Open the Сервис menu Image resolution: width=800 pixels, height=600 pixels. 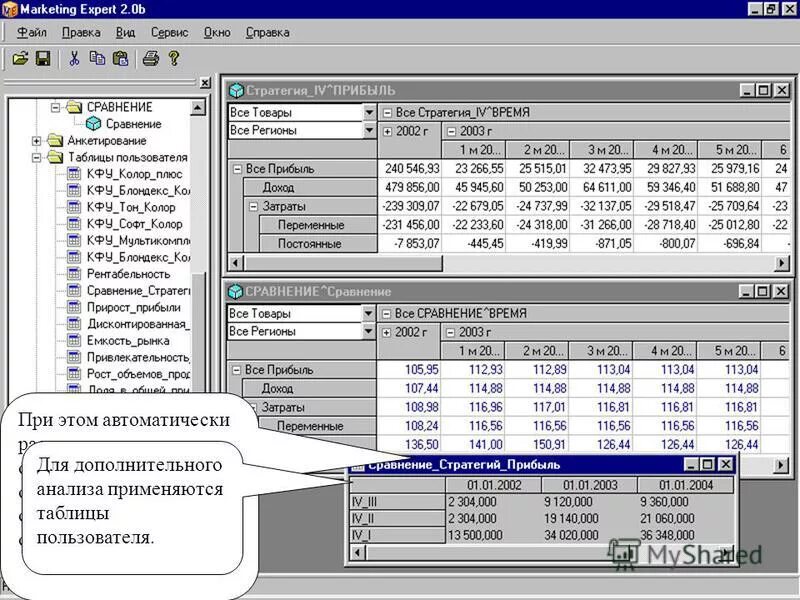[169, 32]
